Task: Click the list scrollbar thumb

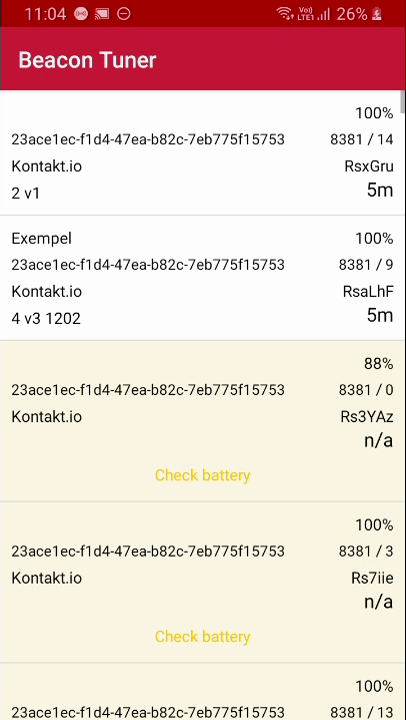Action: coord(403,101)
